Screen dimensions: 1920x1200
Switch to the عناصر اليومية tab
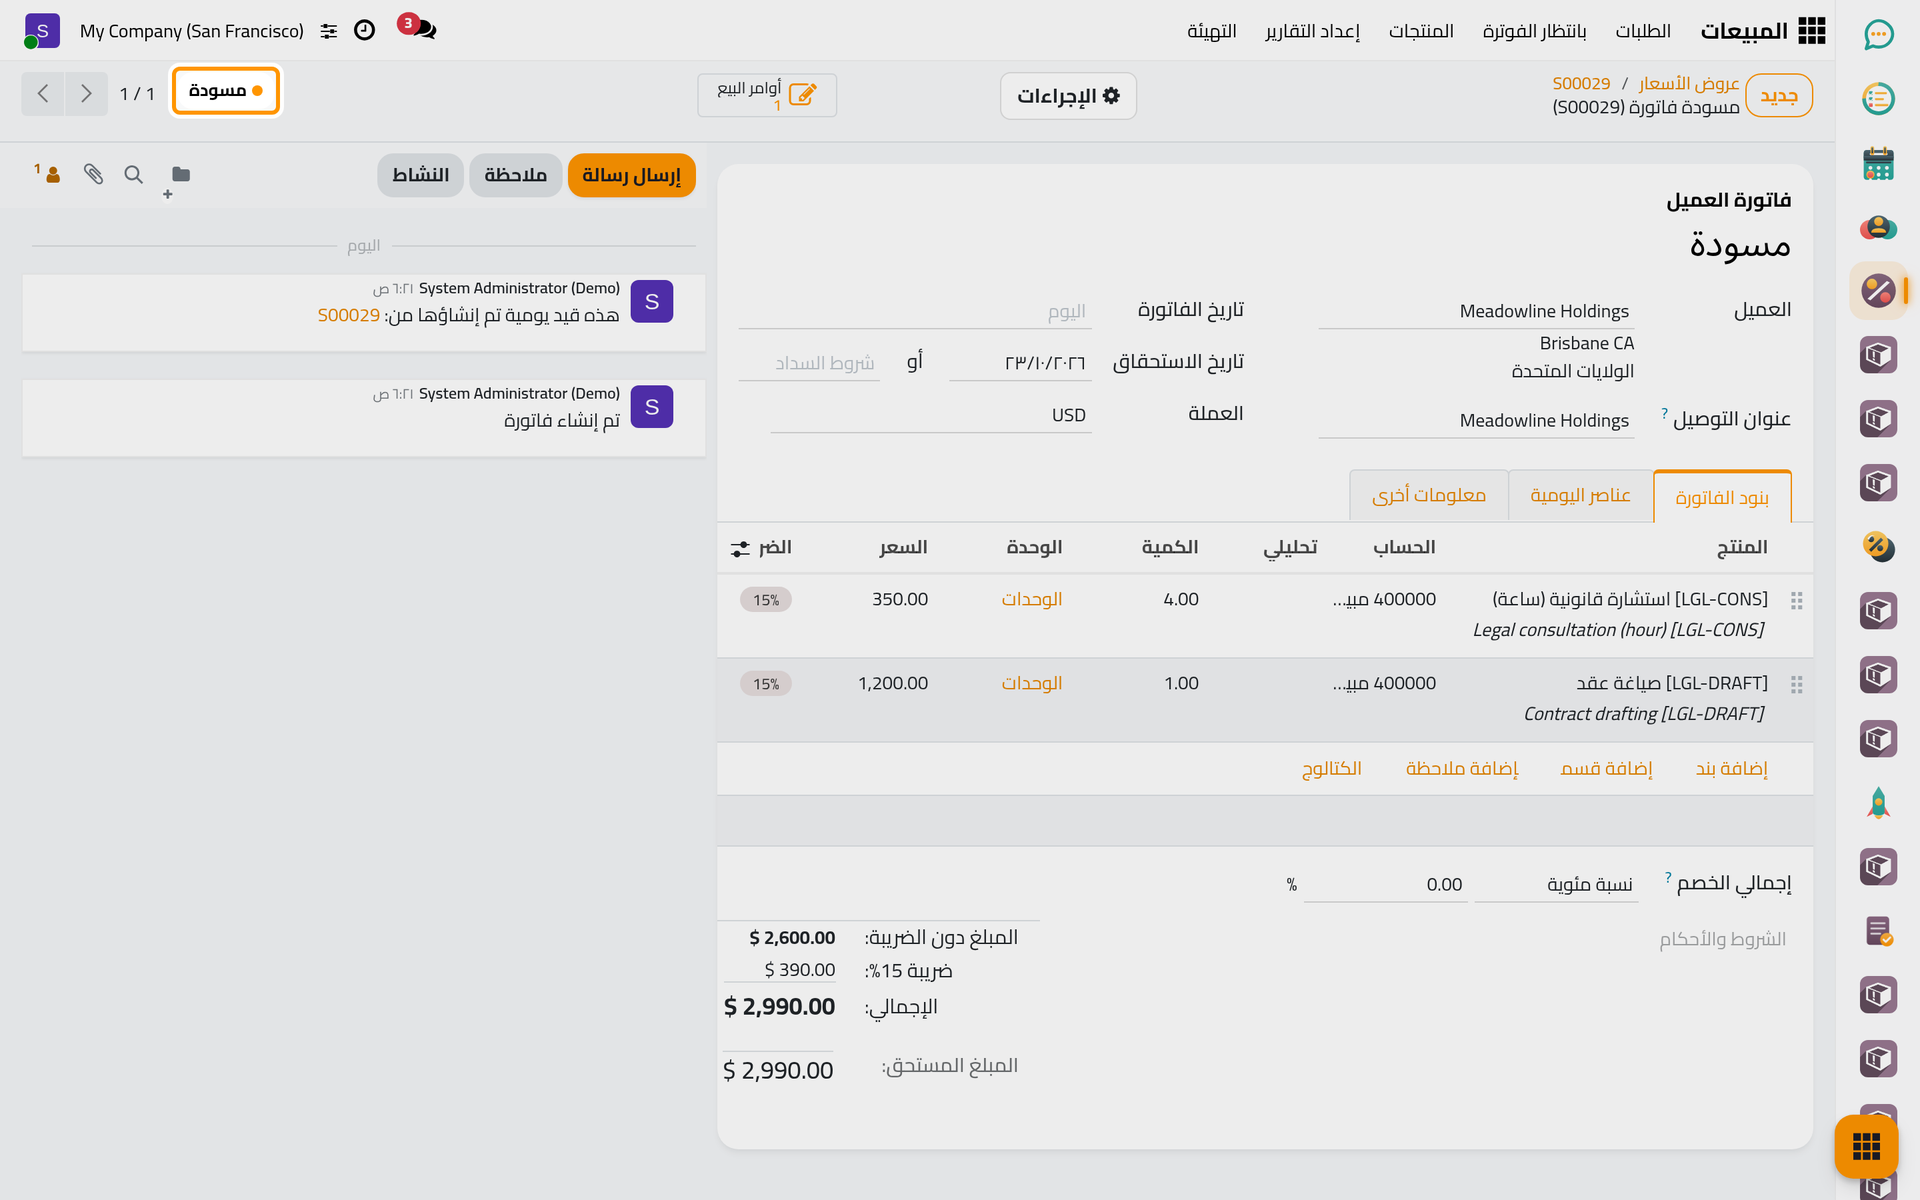coord(1580,495)
